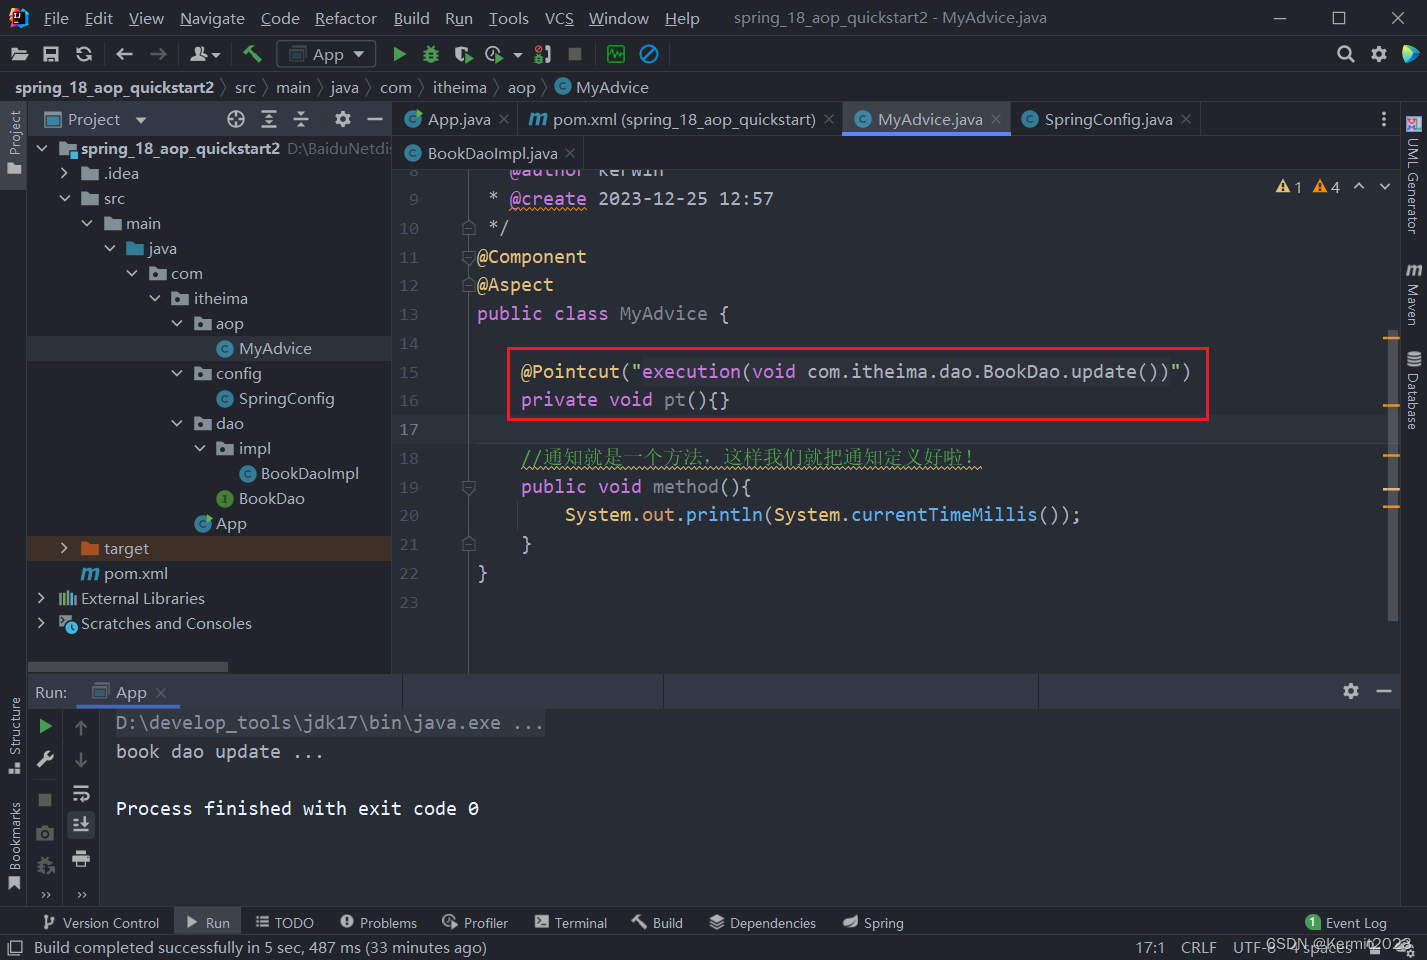Open editor tabs more options menu
This screenshot has height=960, width=1427.
[x=1384, y=119]
